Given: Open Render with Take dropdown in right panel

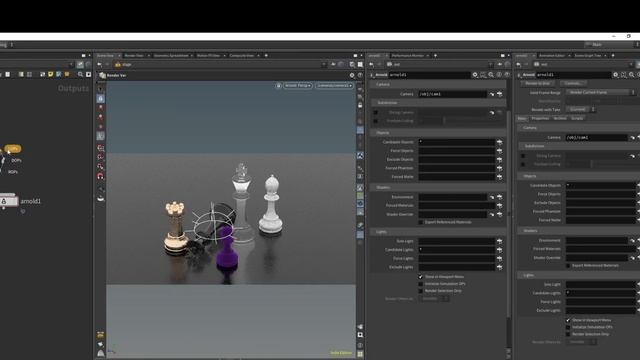Looking at the screenshot, I should point(580,109).
